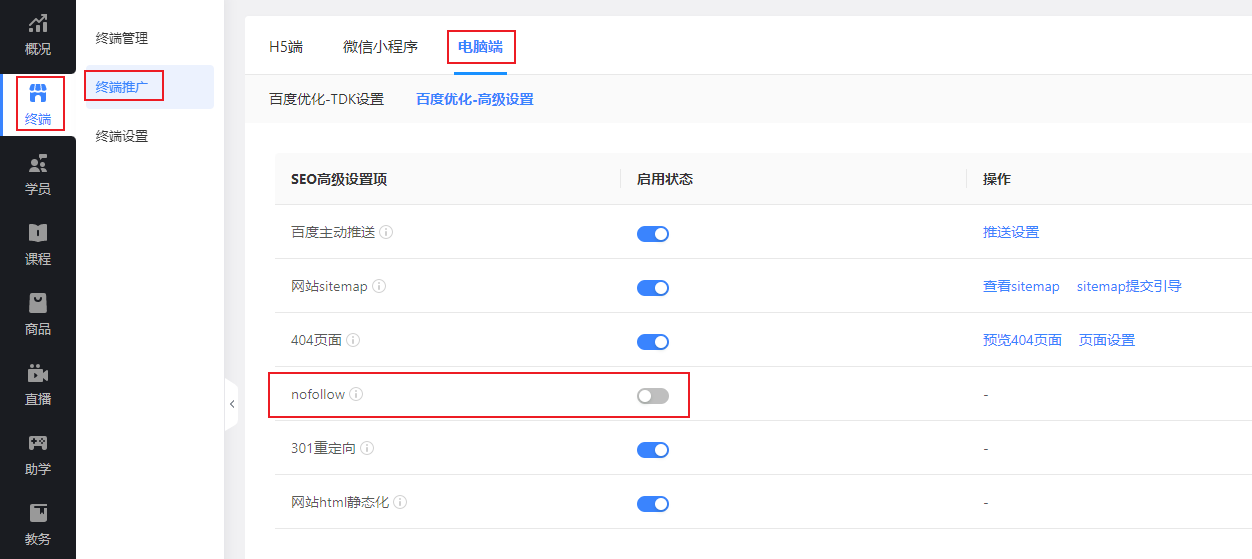Viewport: 1252px width, 559px height.
Task: Disable the 404页面 switch
Action: pos(653,342)
